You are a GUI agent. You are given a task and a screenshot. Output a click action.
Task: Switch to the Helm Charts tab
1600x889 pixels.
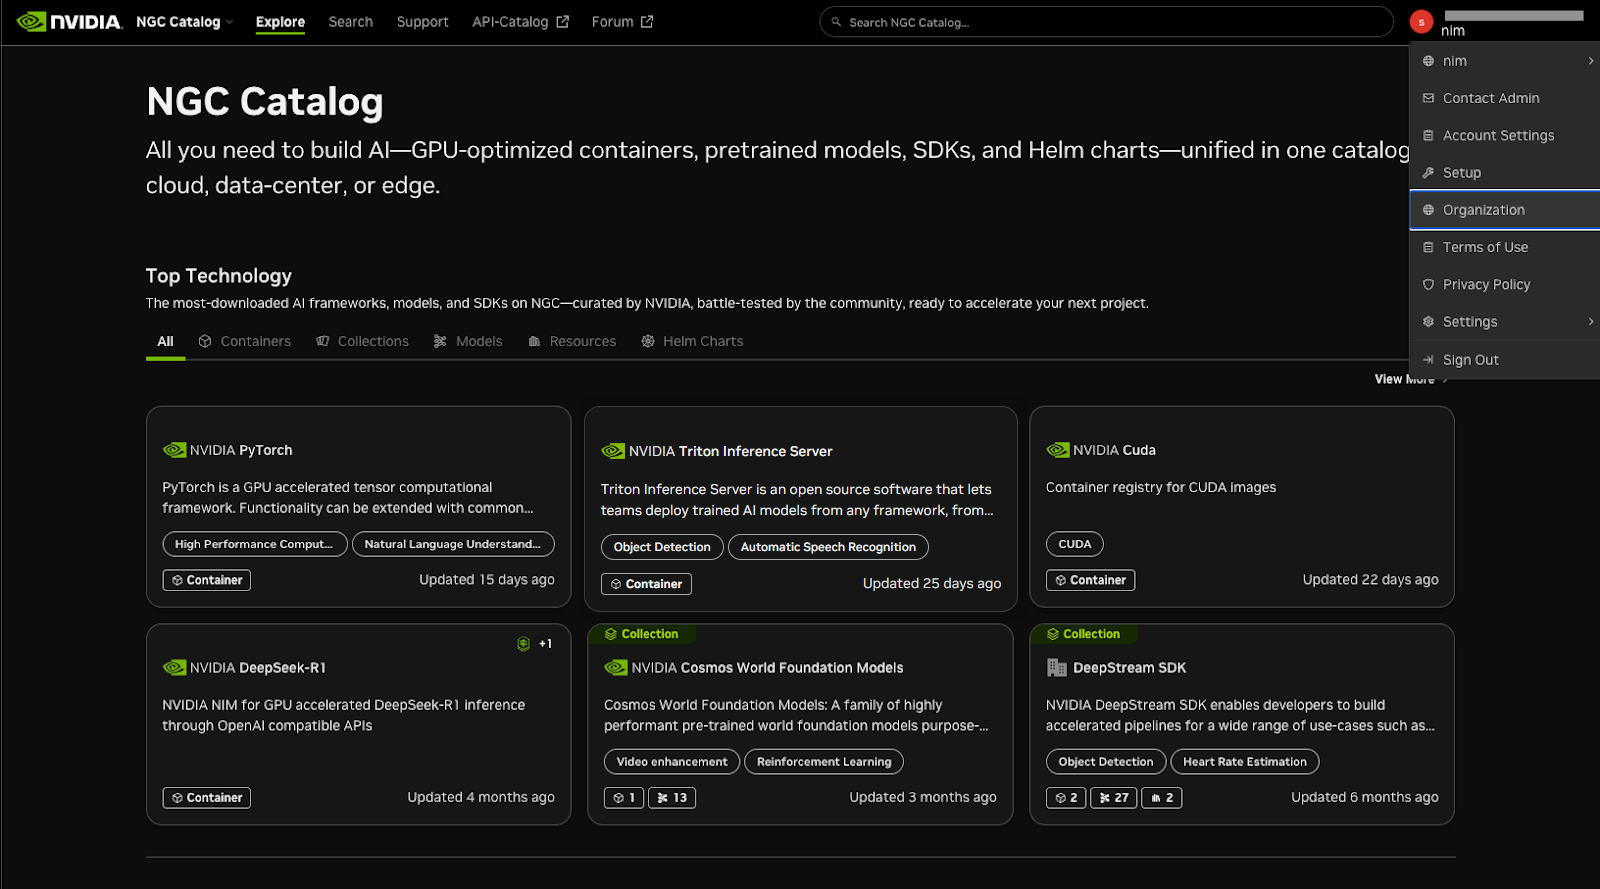coord(692,342)
